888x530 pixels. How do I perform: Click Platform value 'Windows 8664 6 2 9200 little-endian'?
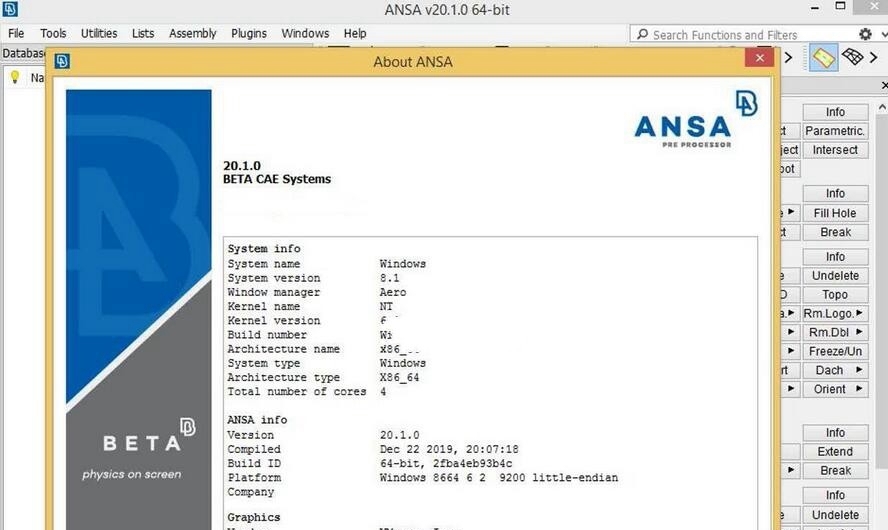[x=499, y=477]
